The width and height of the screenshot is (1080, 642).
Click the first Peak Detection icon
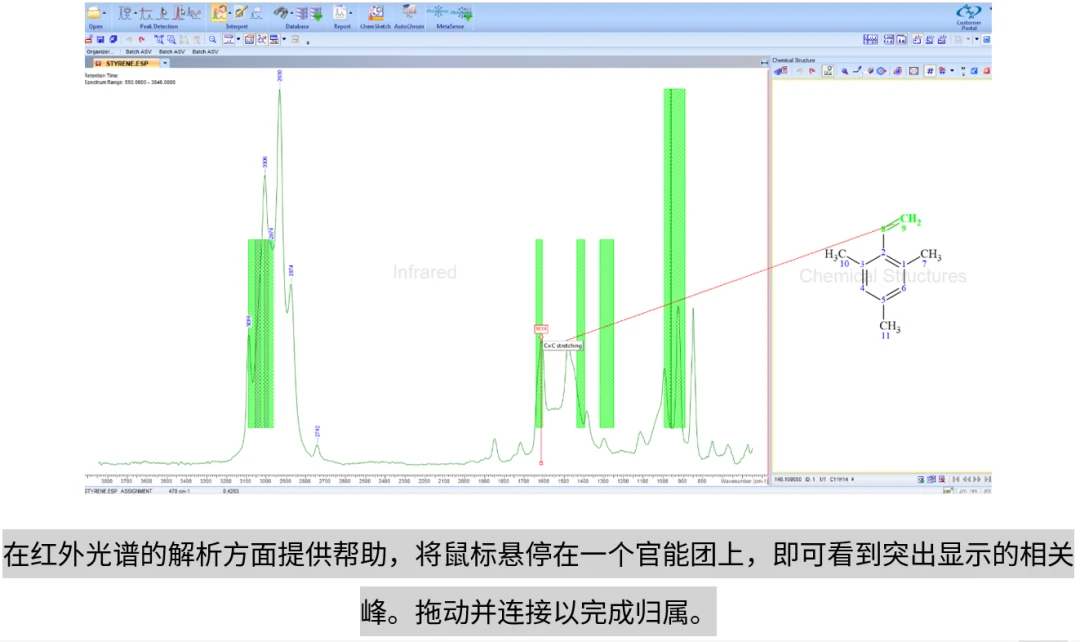[125, 12]
